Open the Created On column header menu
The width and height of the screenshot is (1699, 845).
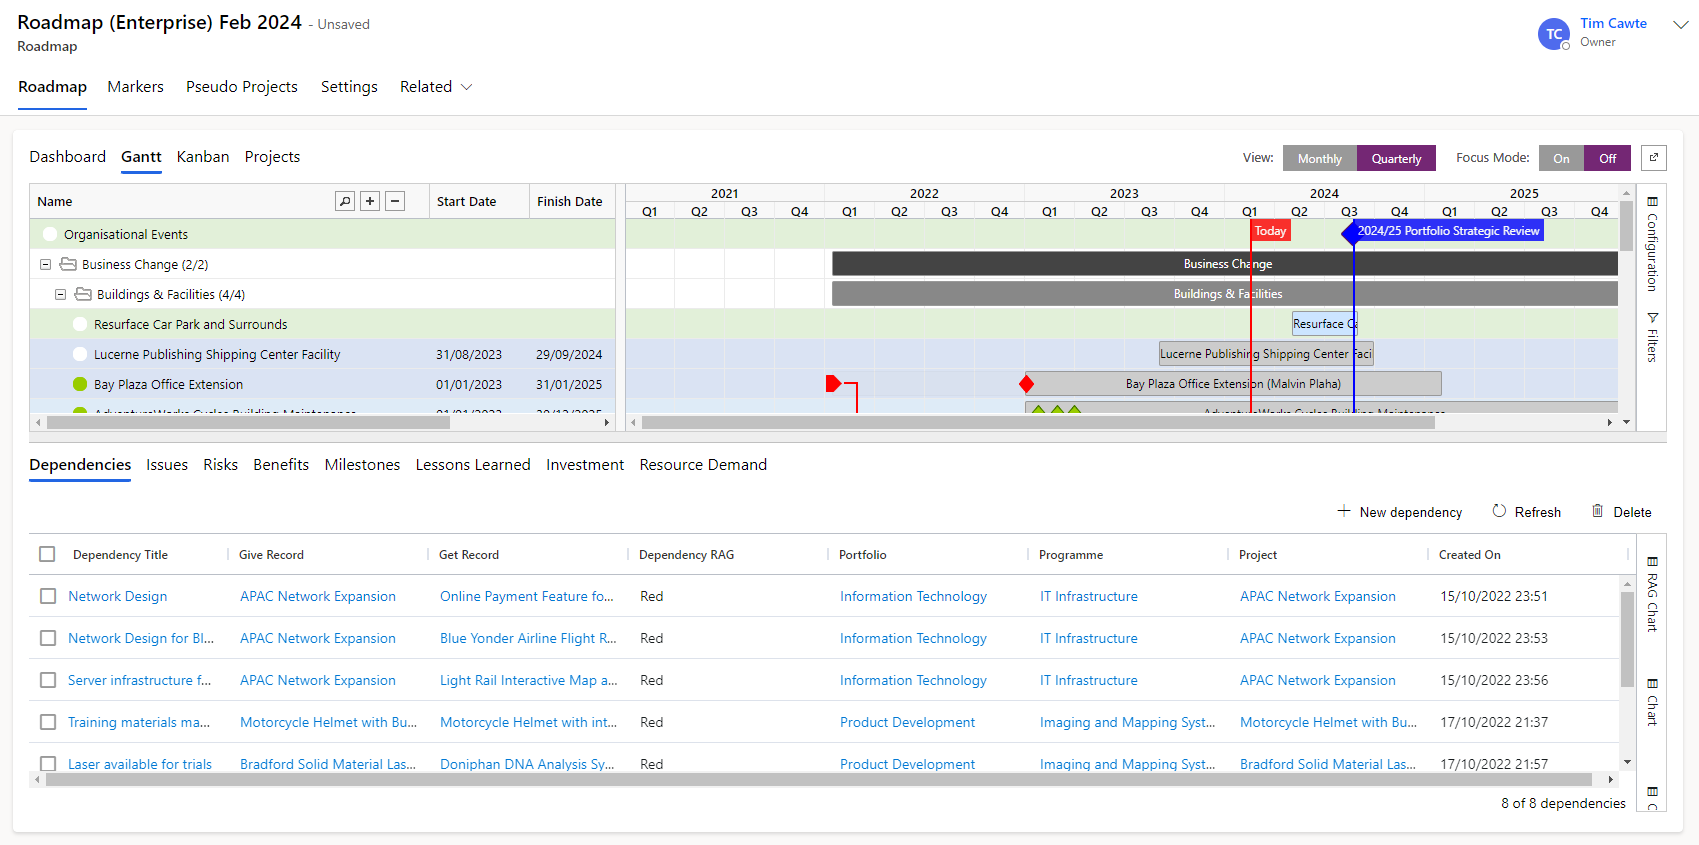click(1469, 555)
